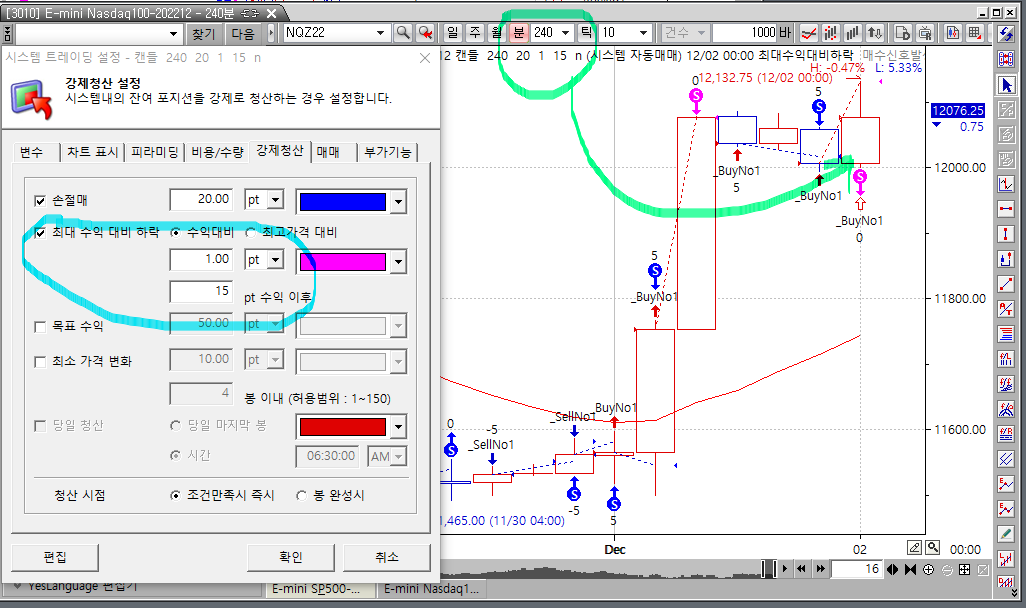Screen dimensions: 1026x608
Task: Open the pt unit dropdown for 손절매
Action: pyautogui.click(x=275, y=201)
